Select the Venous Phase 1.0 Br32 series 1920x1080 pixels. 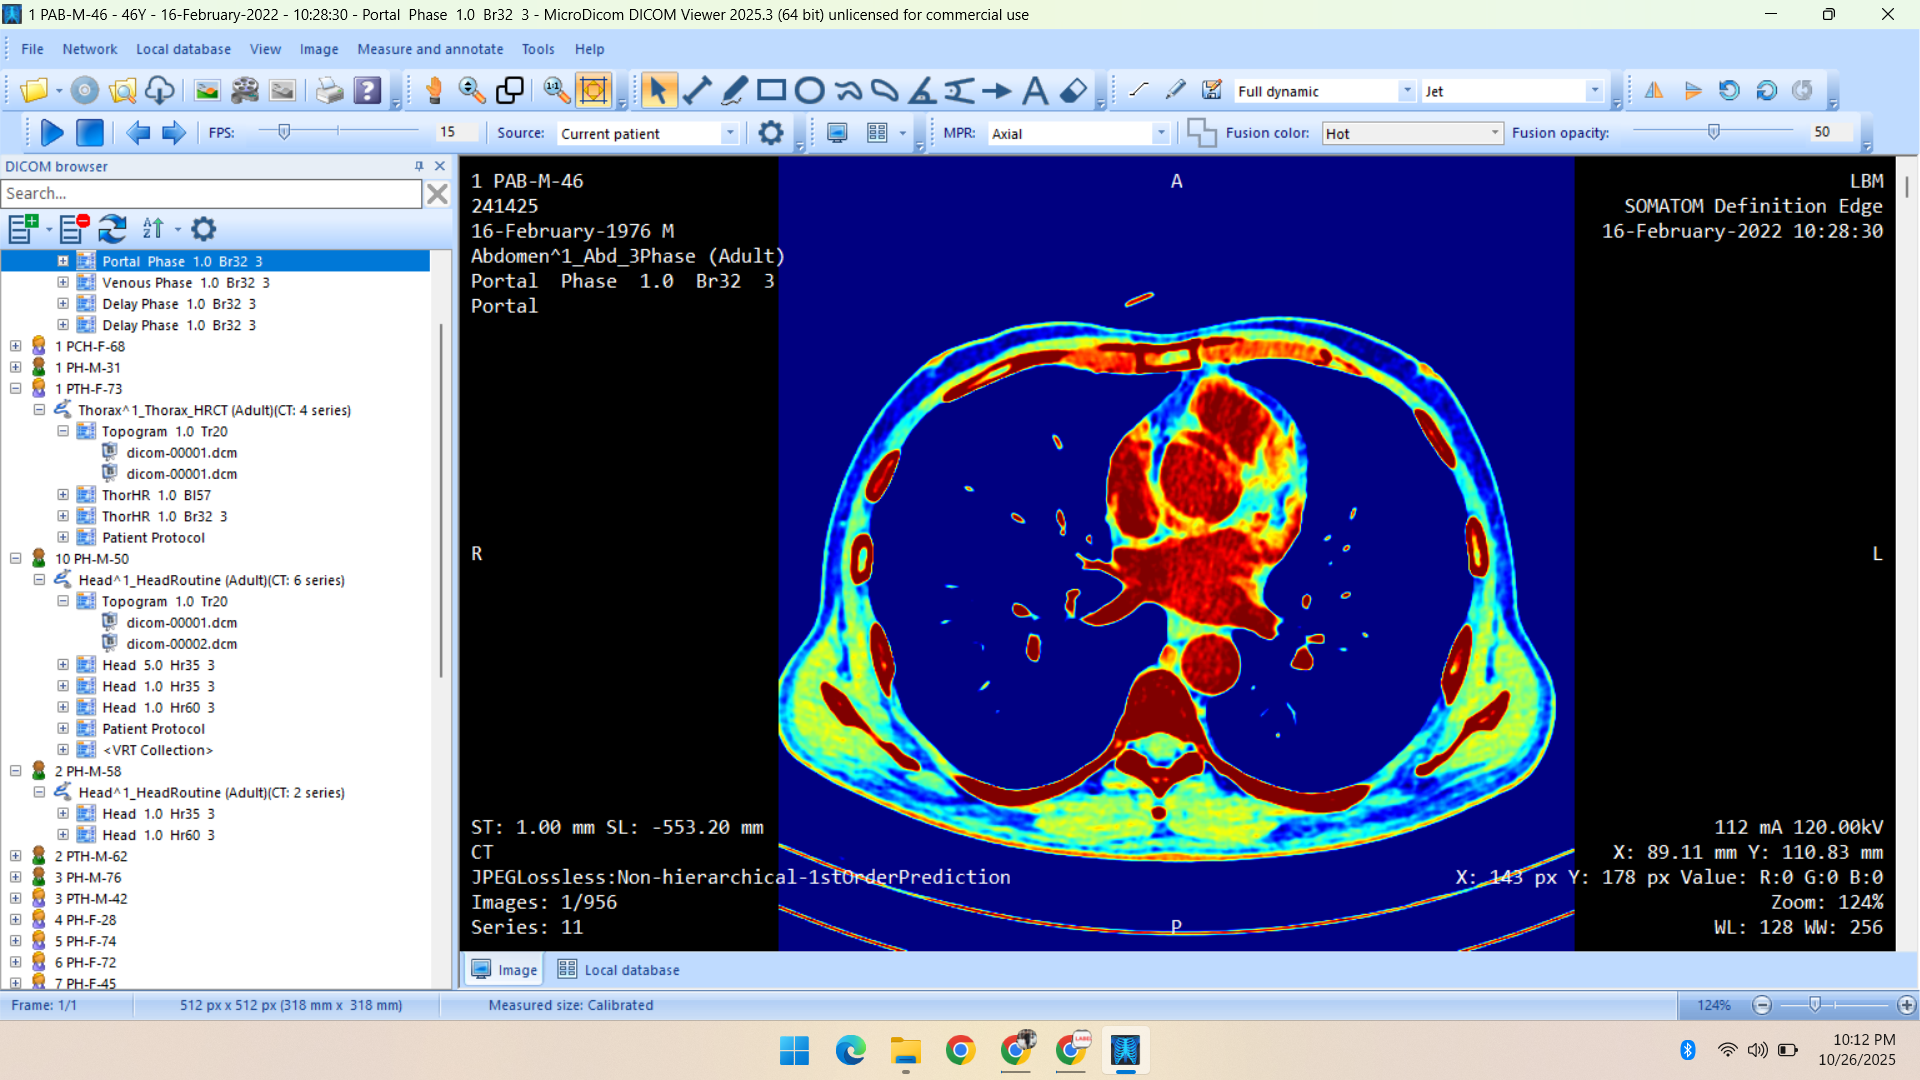pos(185,283)
